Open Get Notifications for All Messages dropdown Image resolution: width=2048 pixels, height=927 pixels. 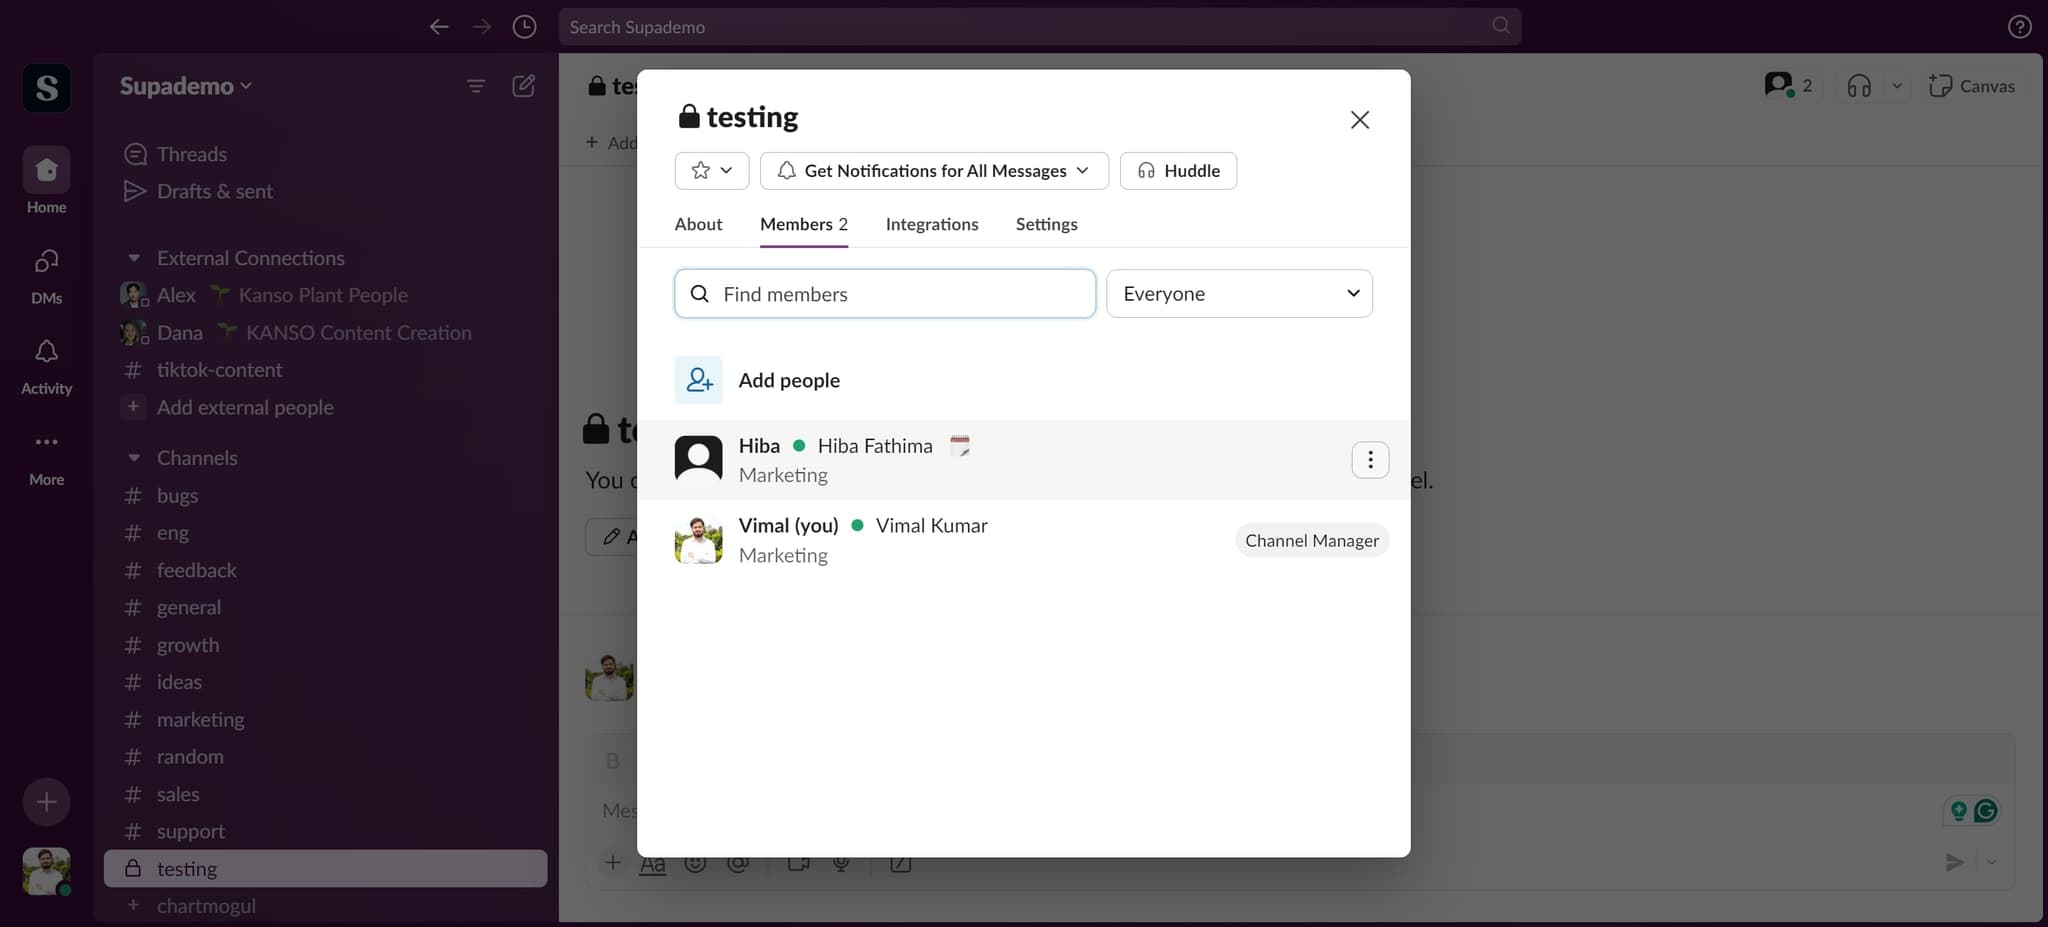[934, 171]
